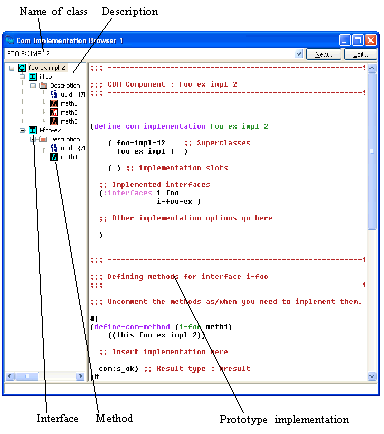Click the Description folder icon under first interface
This screenshot has height=434, width=384.
[43, 86]
